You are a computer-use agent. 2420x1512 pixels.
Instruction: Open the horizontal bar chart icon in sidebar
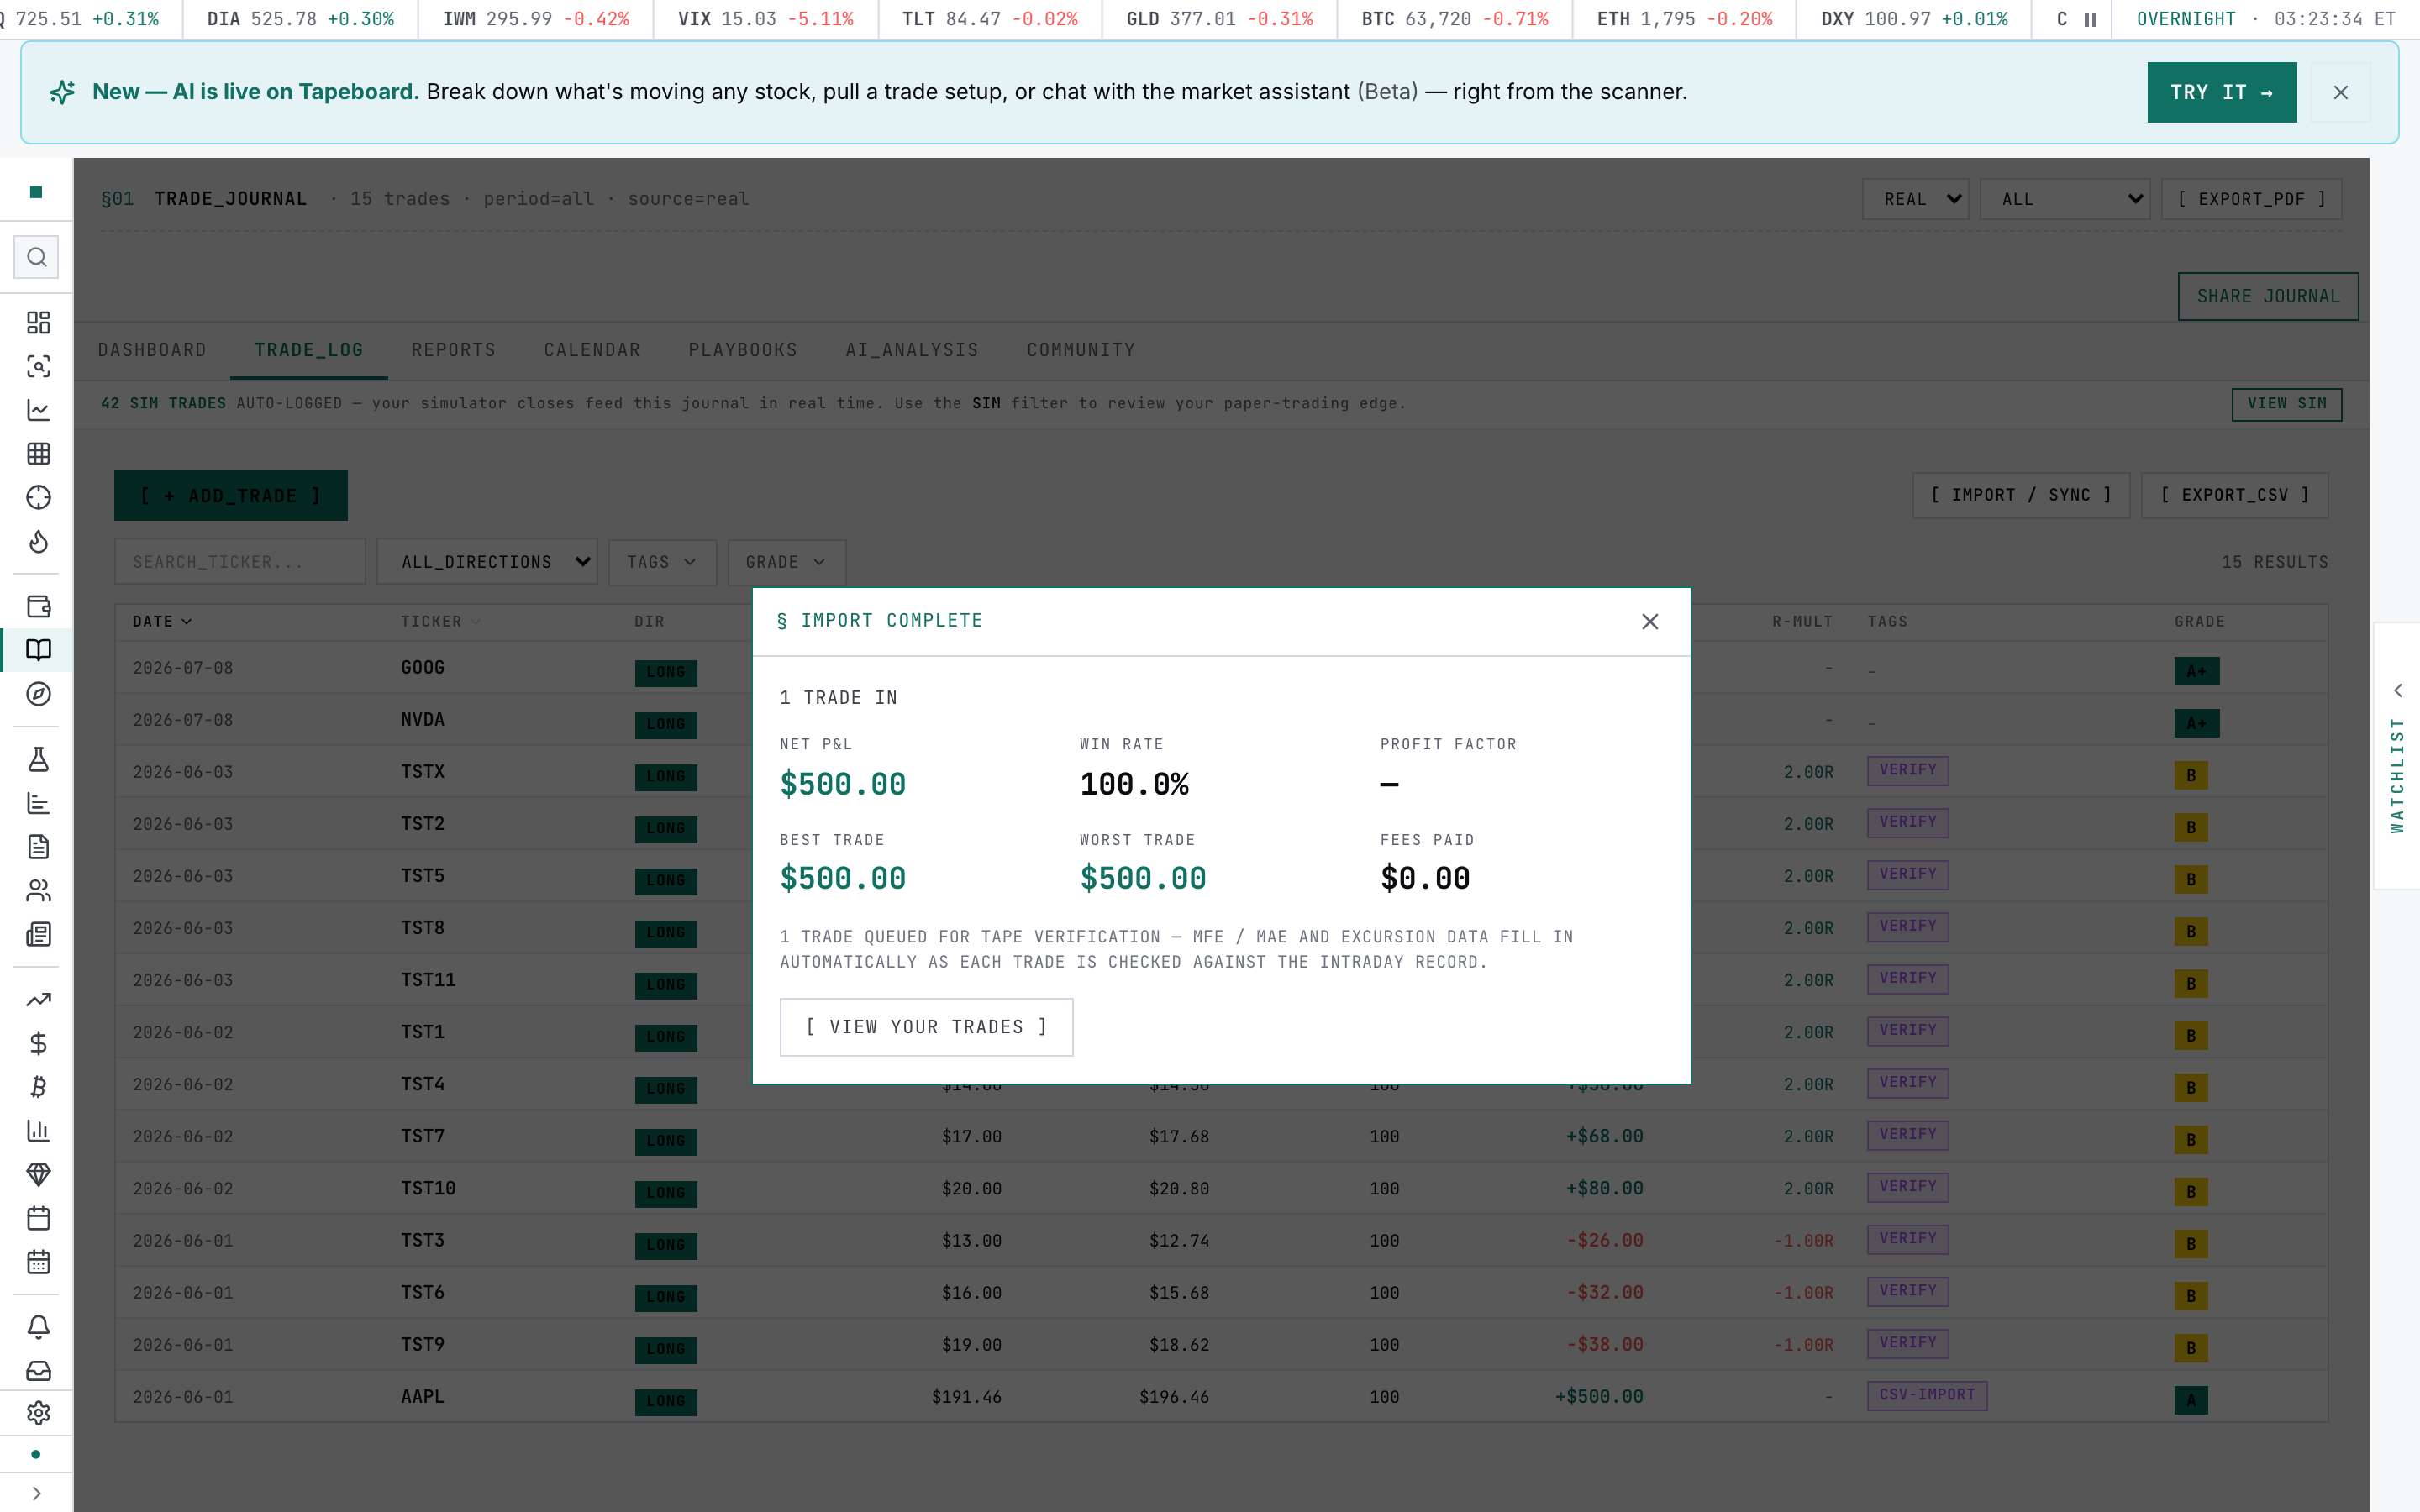[38, 803]
